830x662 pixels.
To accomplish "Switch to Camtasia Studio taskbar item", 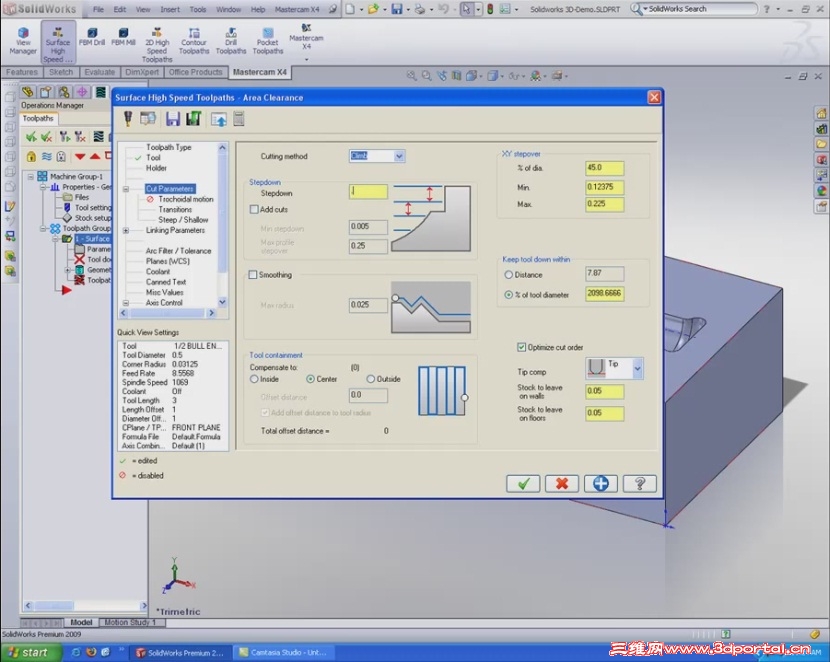I will point(283,652).
